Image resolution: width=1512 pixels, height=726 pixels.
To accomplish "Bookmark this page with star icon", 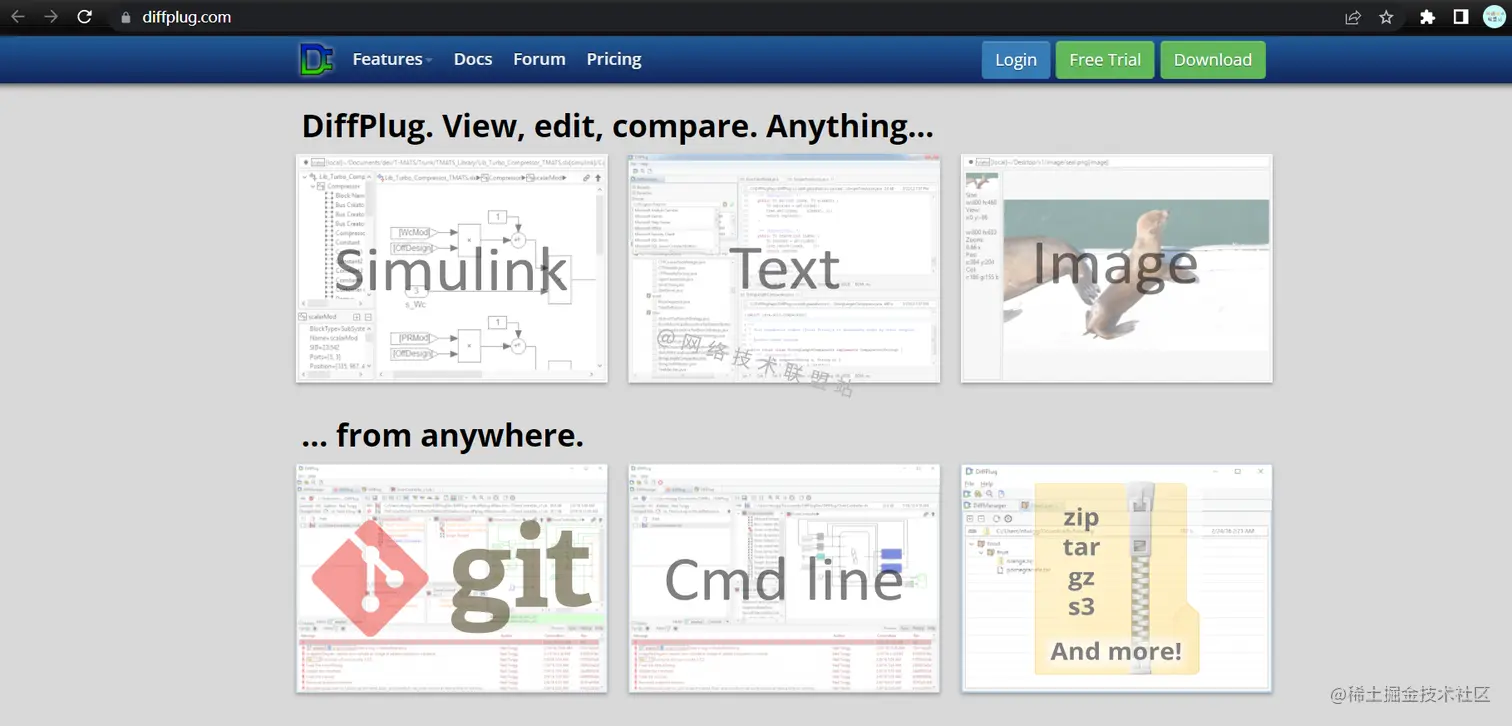I will click(1386, 17).
